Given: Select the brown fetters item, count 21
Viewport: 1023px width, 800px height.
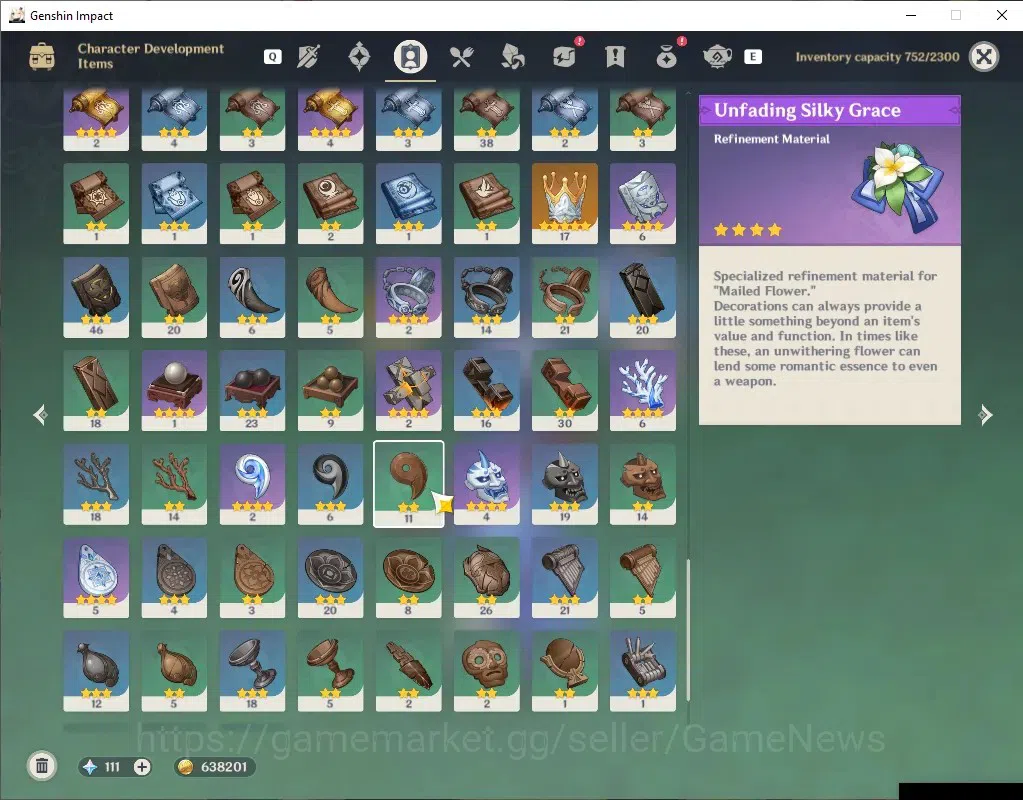Looking at the screenshot, I should 565,297.
